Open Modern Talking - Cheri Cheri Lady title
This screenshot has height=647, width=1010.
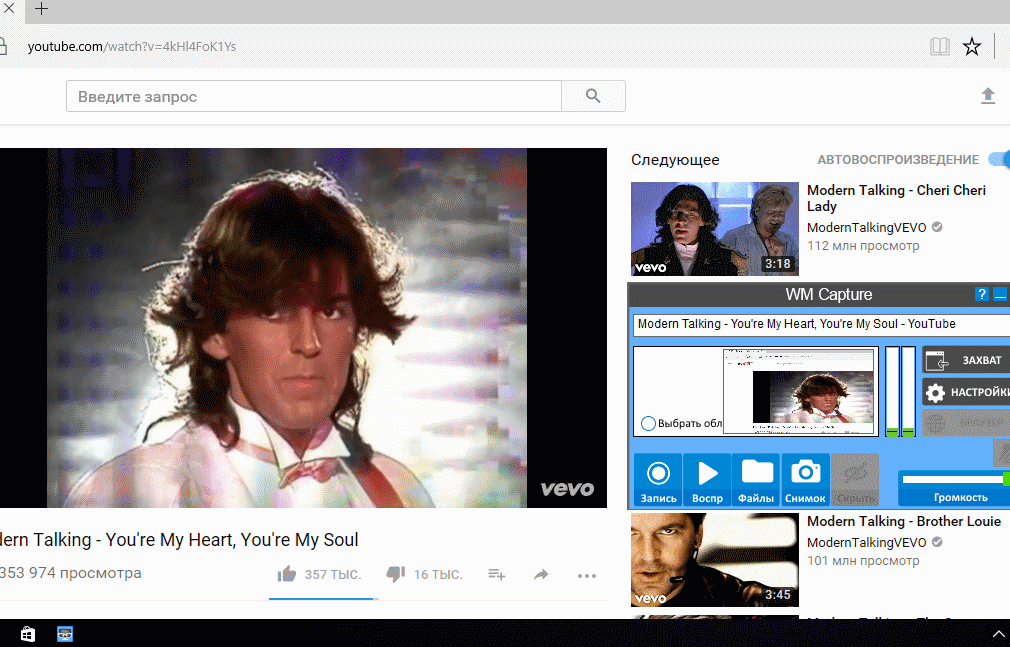896,198
